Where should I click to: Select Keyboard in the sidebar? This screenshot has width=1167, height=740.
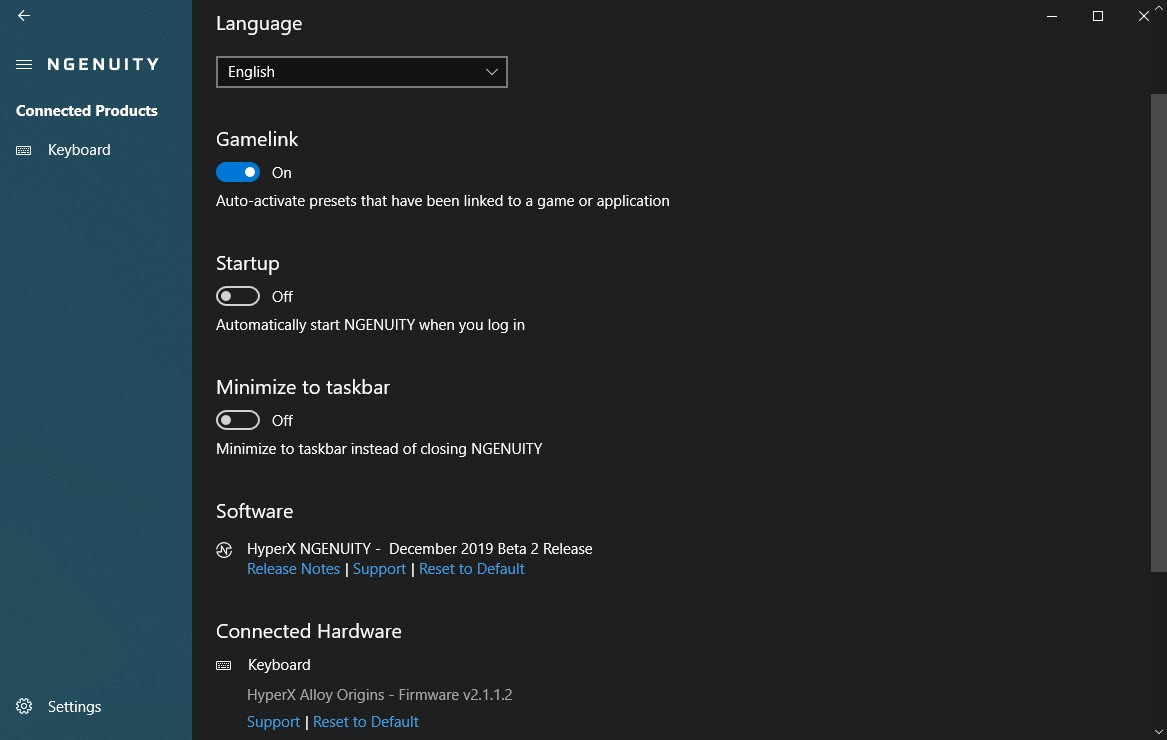click(x=79, y=150)
